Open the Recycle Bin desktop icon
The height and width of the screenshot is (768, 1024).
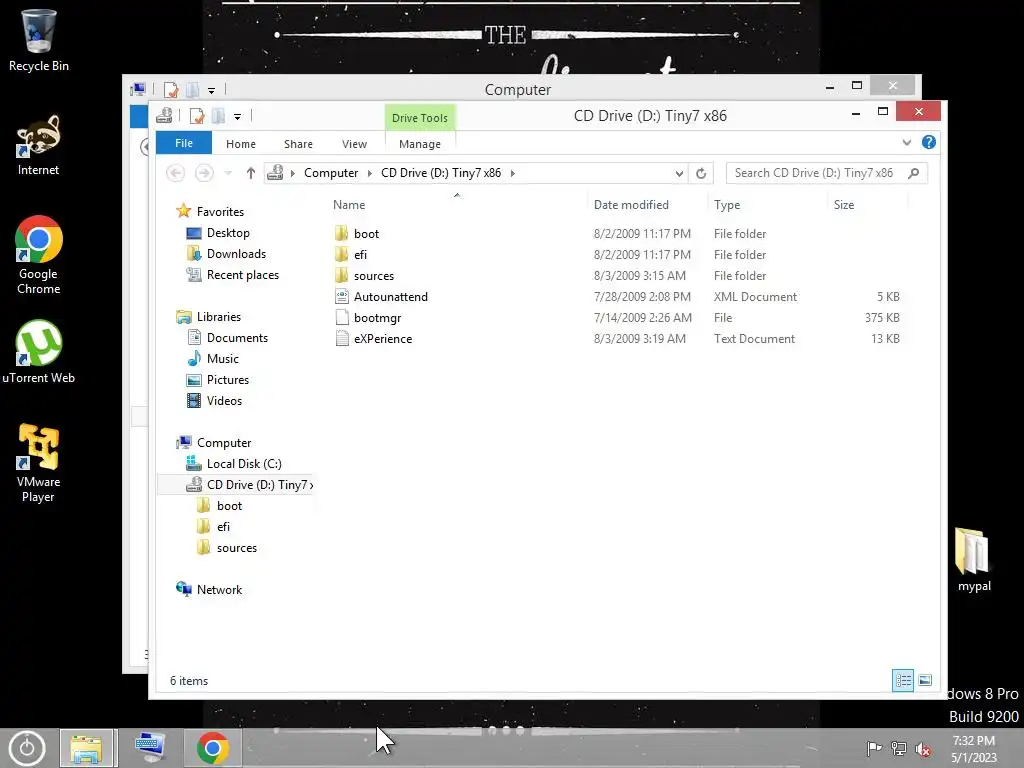click(x=39, y=40)
